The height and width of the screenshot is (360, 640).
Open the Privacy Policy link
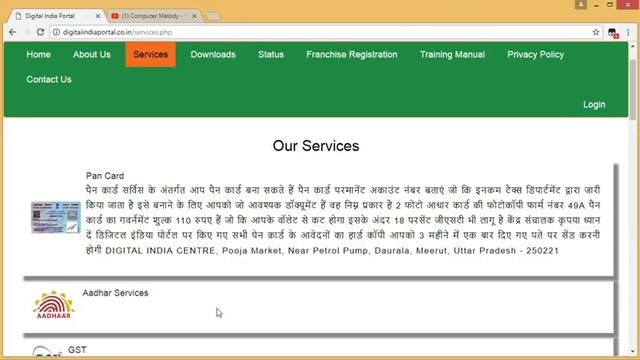coord(536,55)
